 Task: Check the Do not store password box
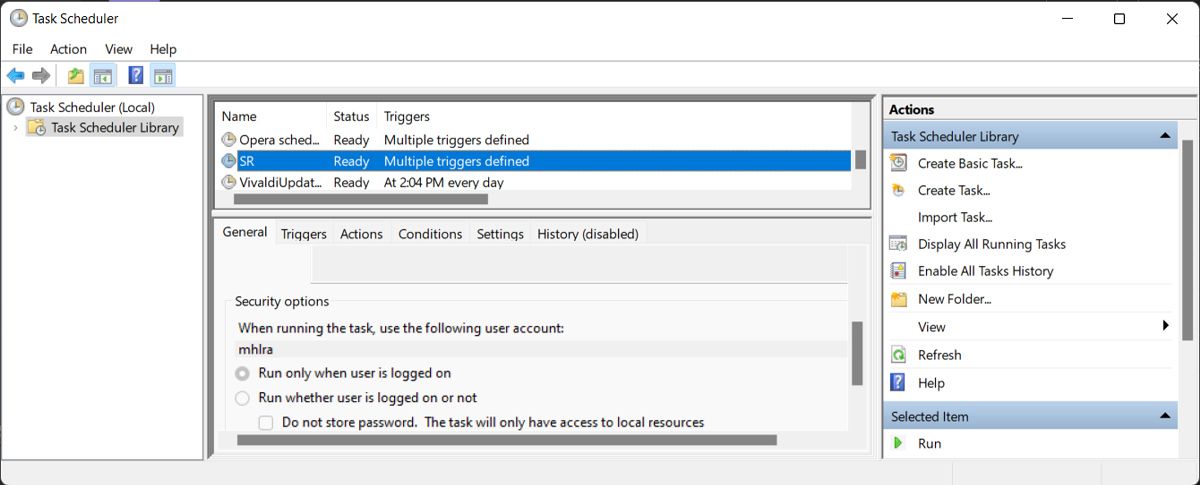click(x=266, y=423)
